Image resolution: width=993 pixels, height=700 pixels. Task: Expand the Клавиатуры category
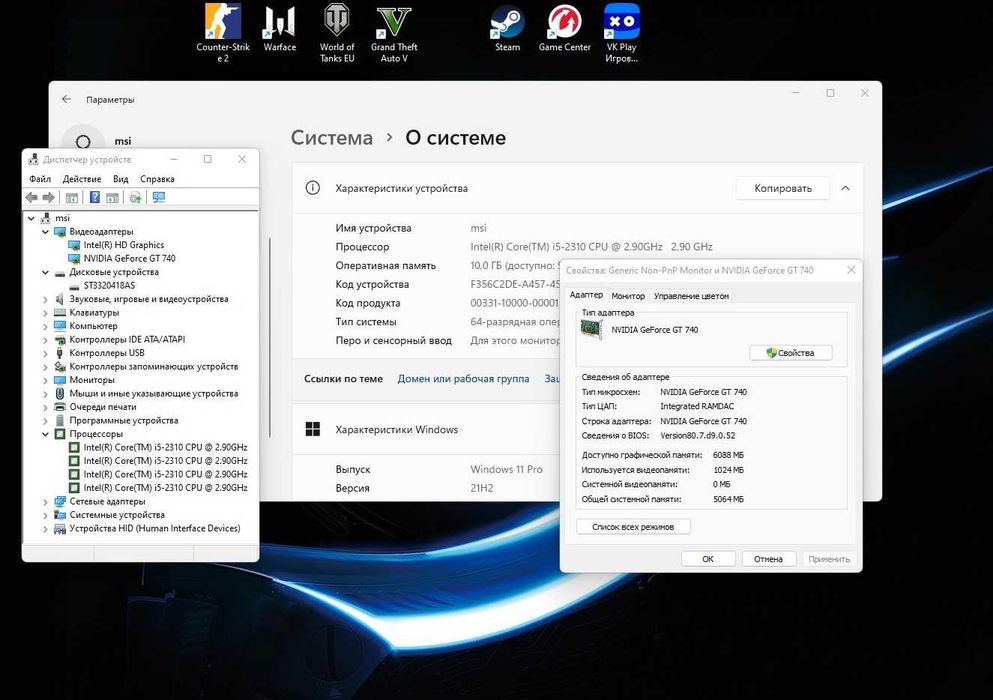46,312
